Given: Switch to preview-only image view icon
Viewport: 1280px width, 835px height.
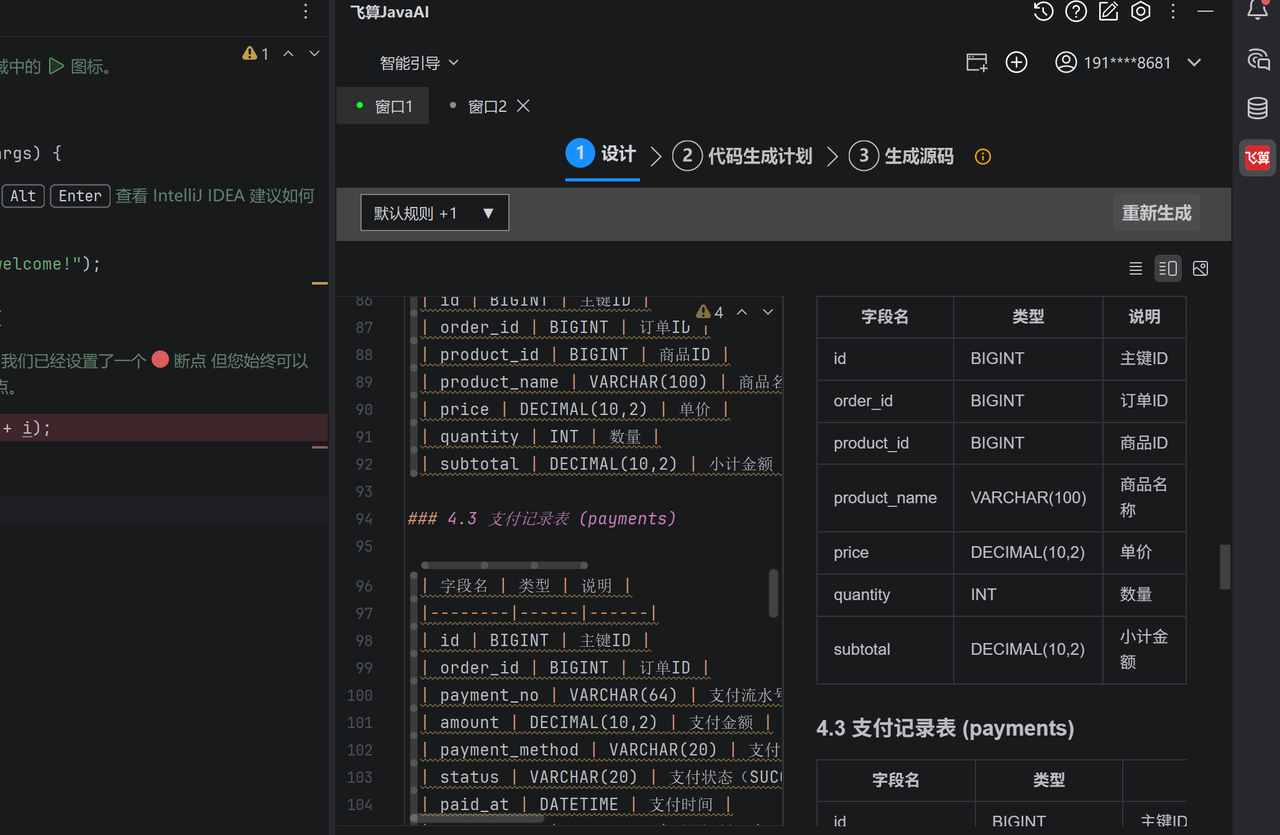Looking at the screenshot, I should click(1201, 268).
